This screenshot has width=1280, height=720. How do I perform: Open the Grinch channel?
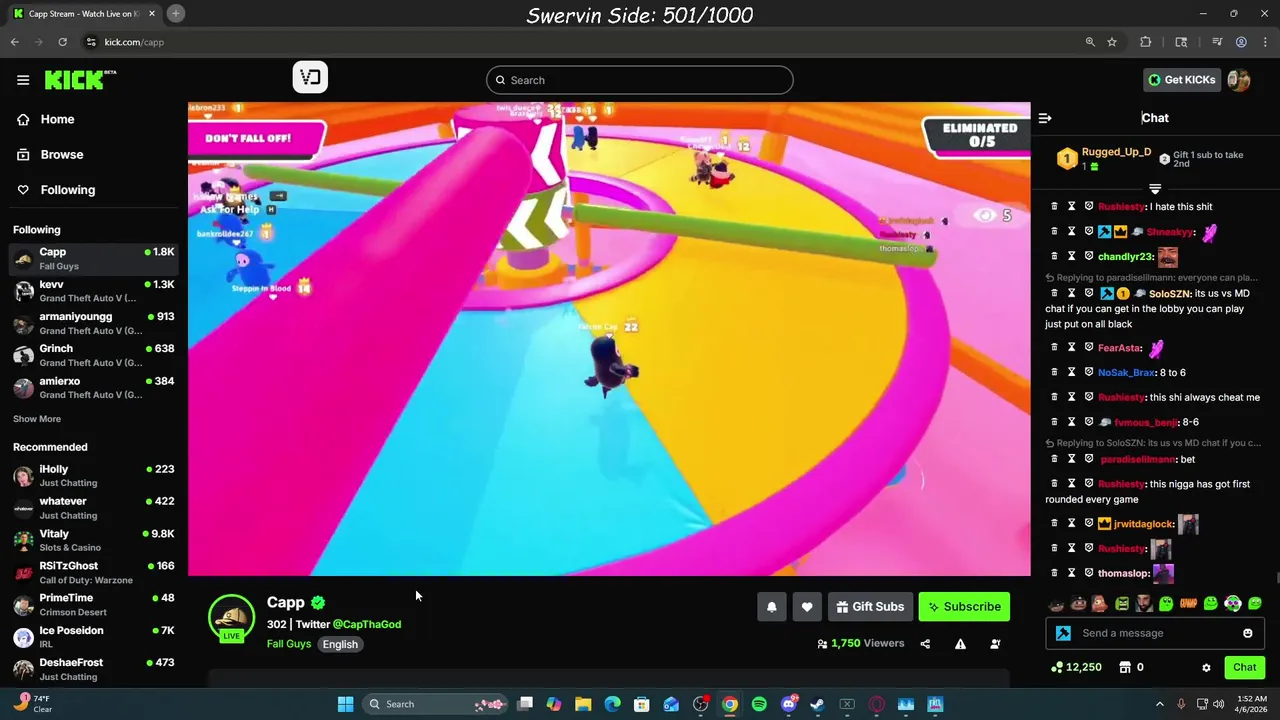click(94, 355)
